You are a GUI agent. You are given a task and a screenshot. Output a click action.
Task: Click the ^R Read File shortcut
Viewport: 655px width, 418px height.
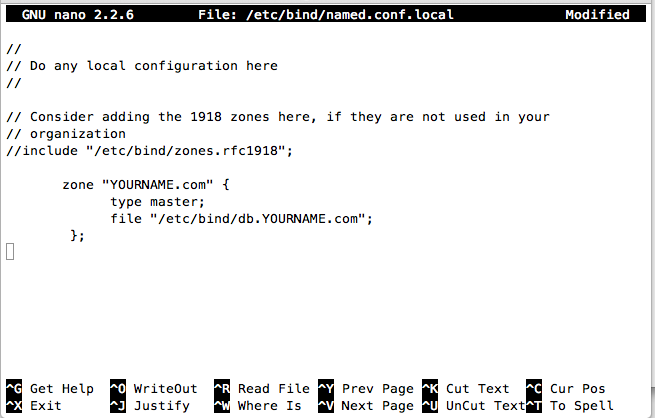260,389
